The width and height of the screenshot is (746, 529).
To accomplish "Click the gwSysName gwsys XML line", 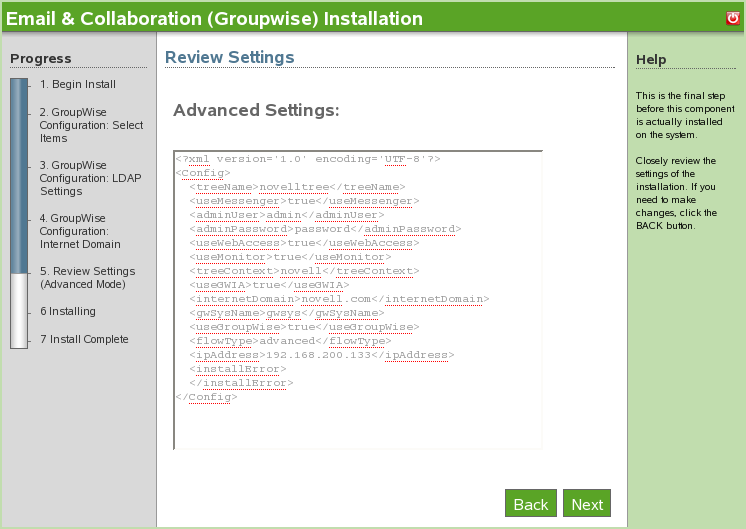I will click(287, 313).
